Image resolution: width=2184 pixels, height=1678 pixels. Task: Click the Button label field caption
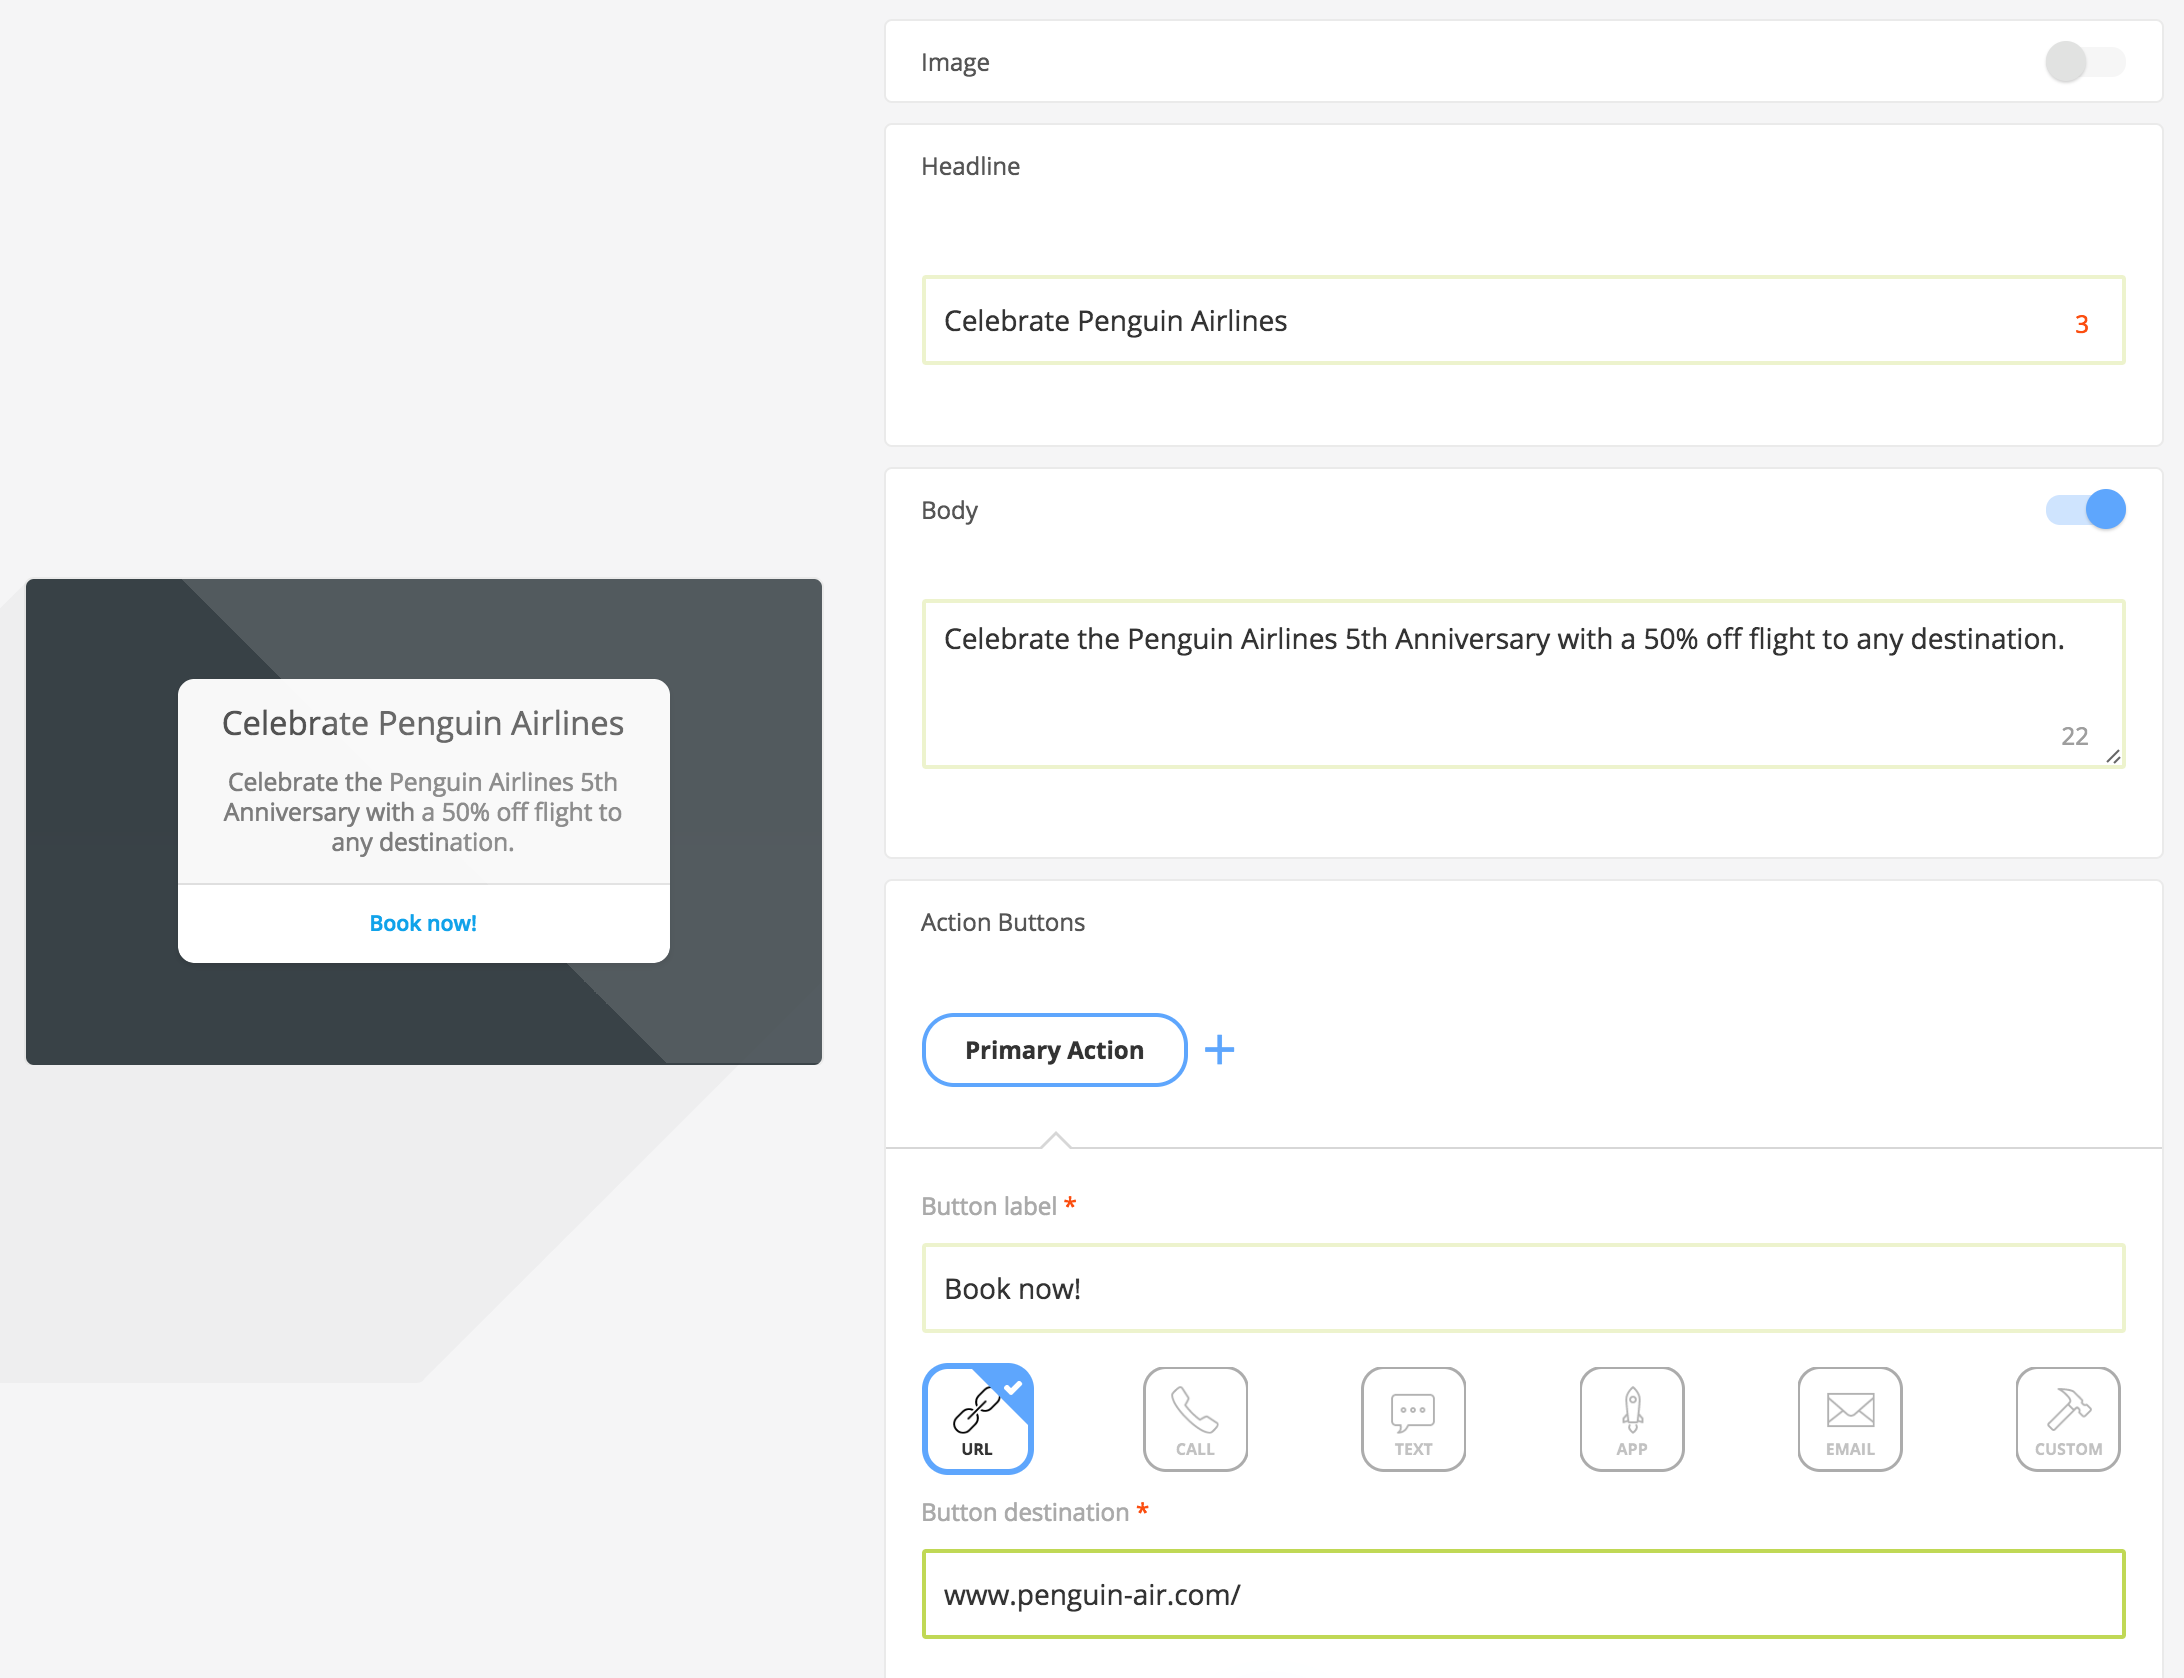pyautogui.click(x=989, y=1206)
